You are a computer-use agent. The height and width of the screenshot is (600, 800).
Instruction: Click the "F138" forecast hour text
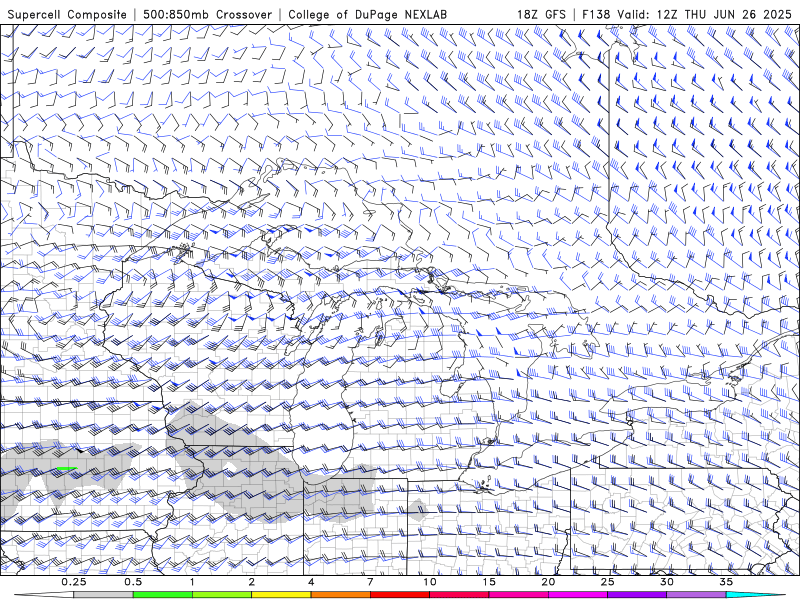tap(595, 14)
